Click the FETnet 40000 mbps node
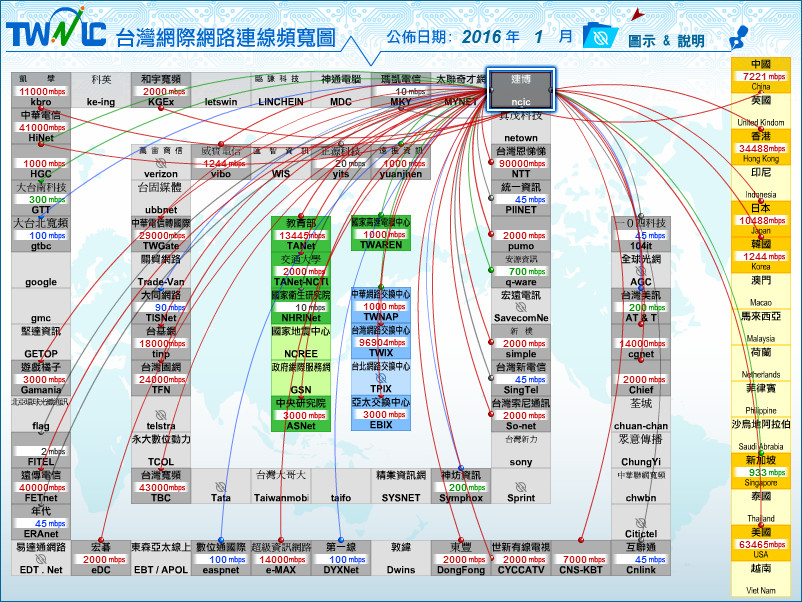The width and height of the screenshot is (802, 602). [x=41, y=486]
